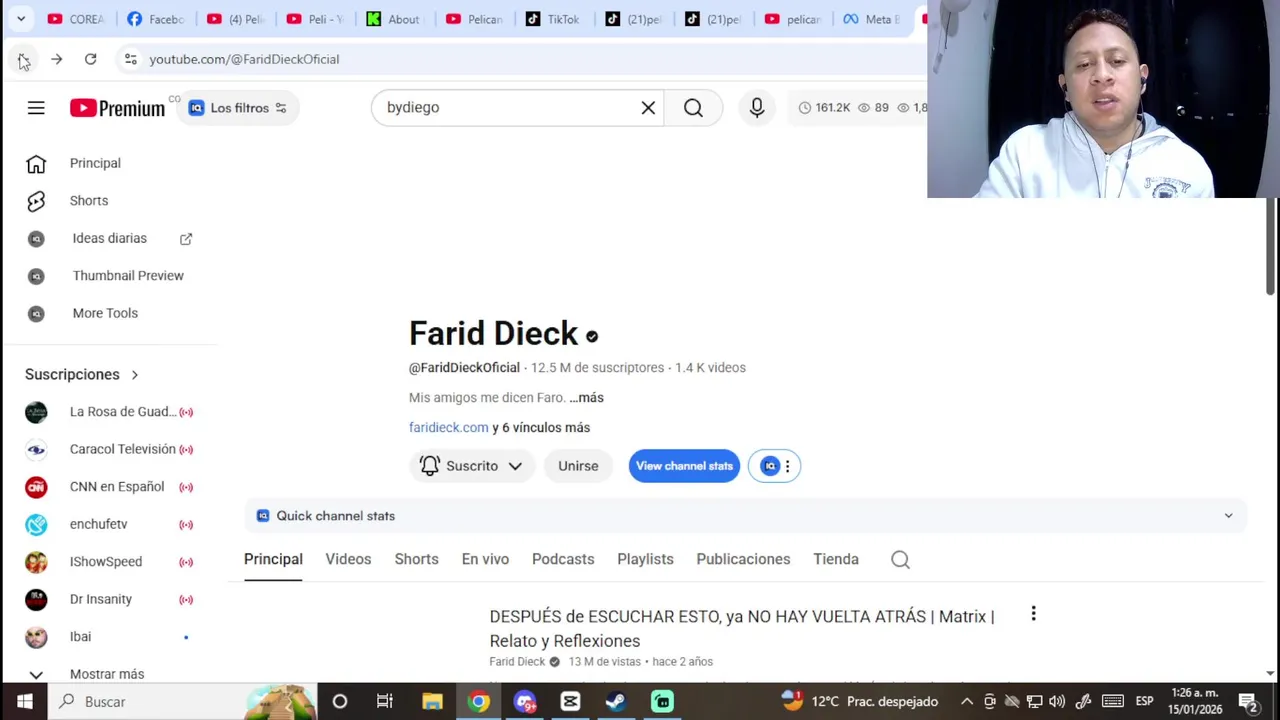Screen dimensions: 1280x720
Task: Switch to the Facebook browser tab
Action: coord(156,19)
